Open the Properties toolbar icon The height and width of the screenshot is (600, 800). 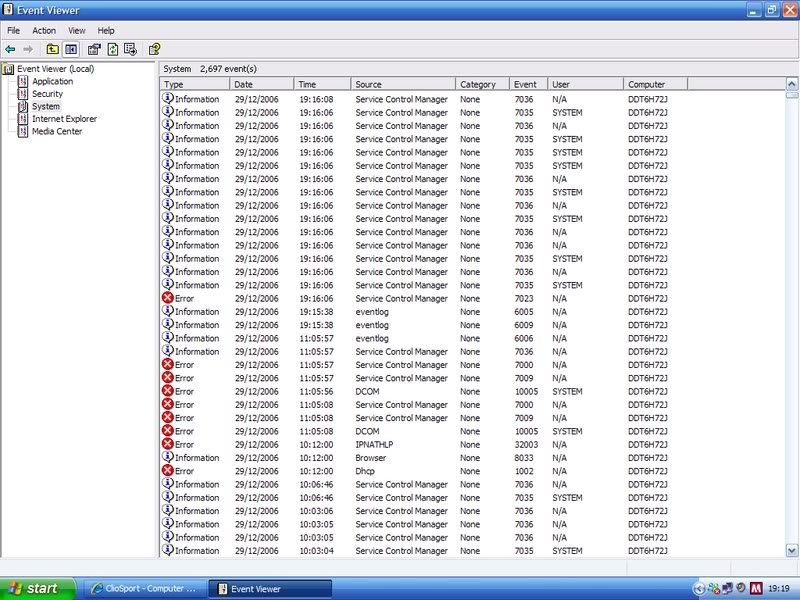92,48
